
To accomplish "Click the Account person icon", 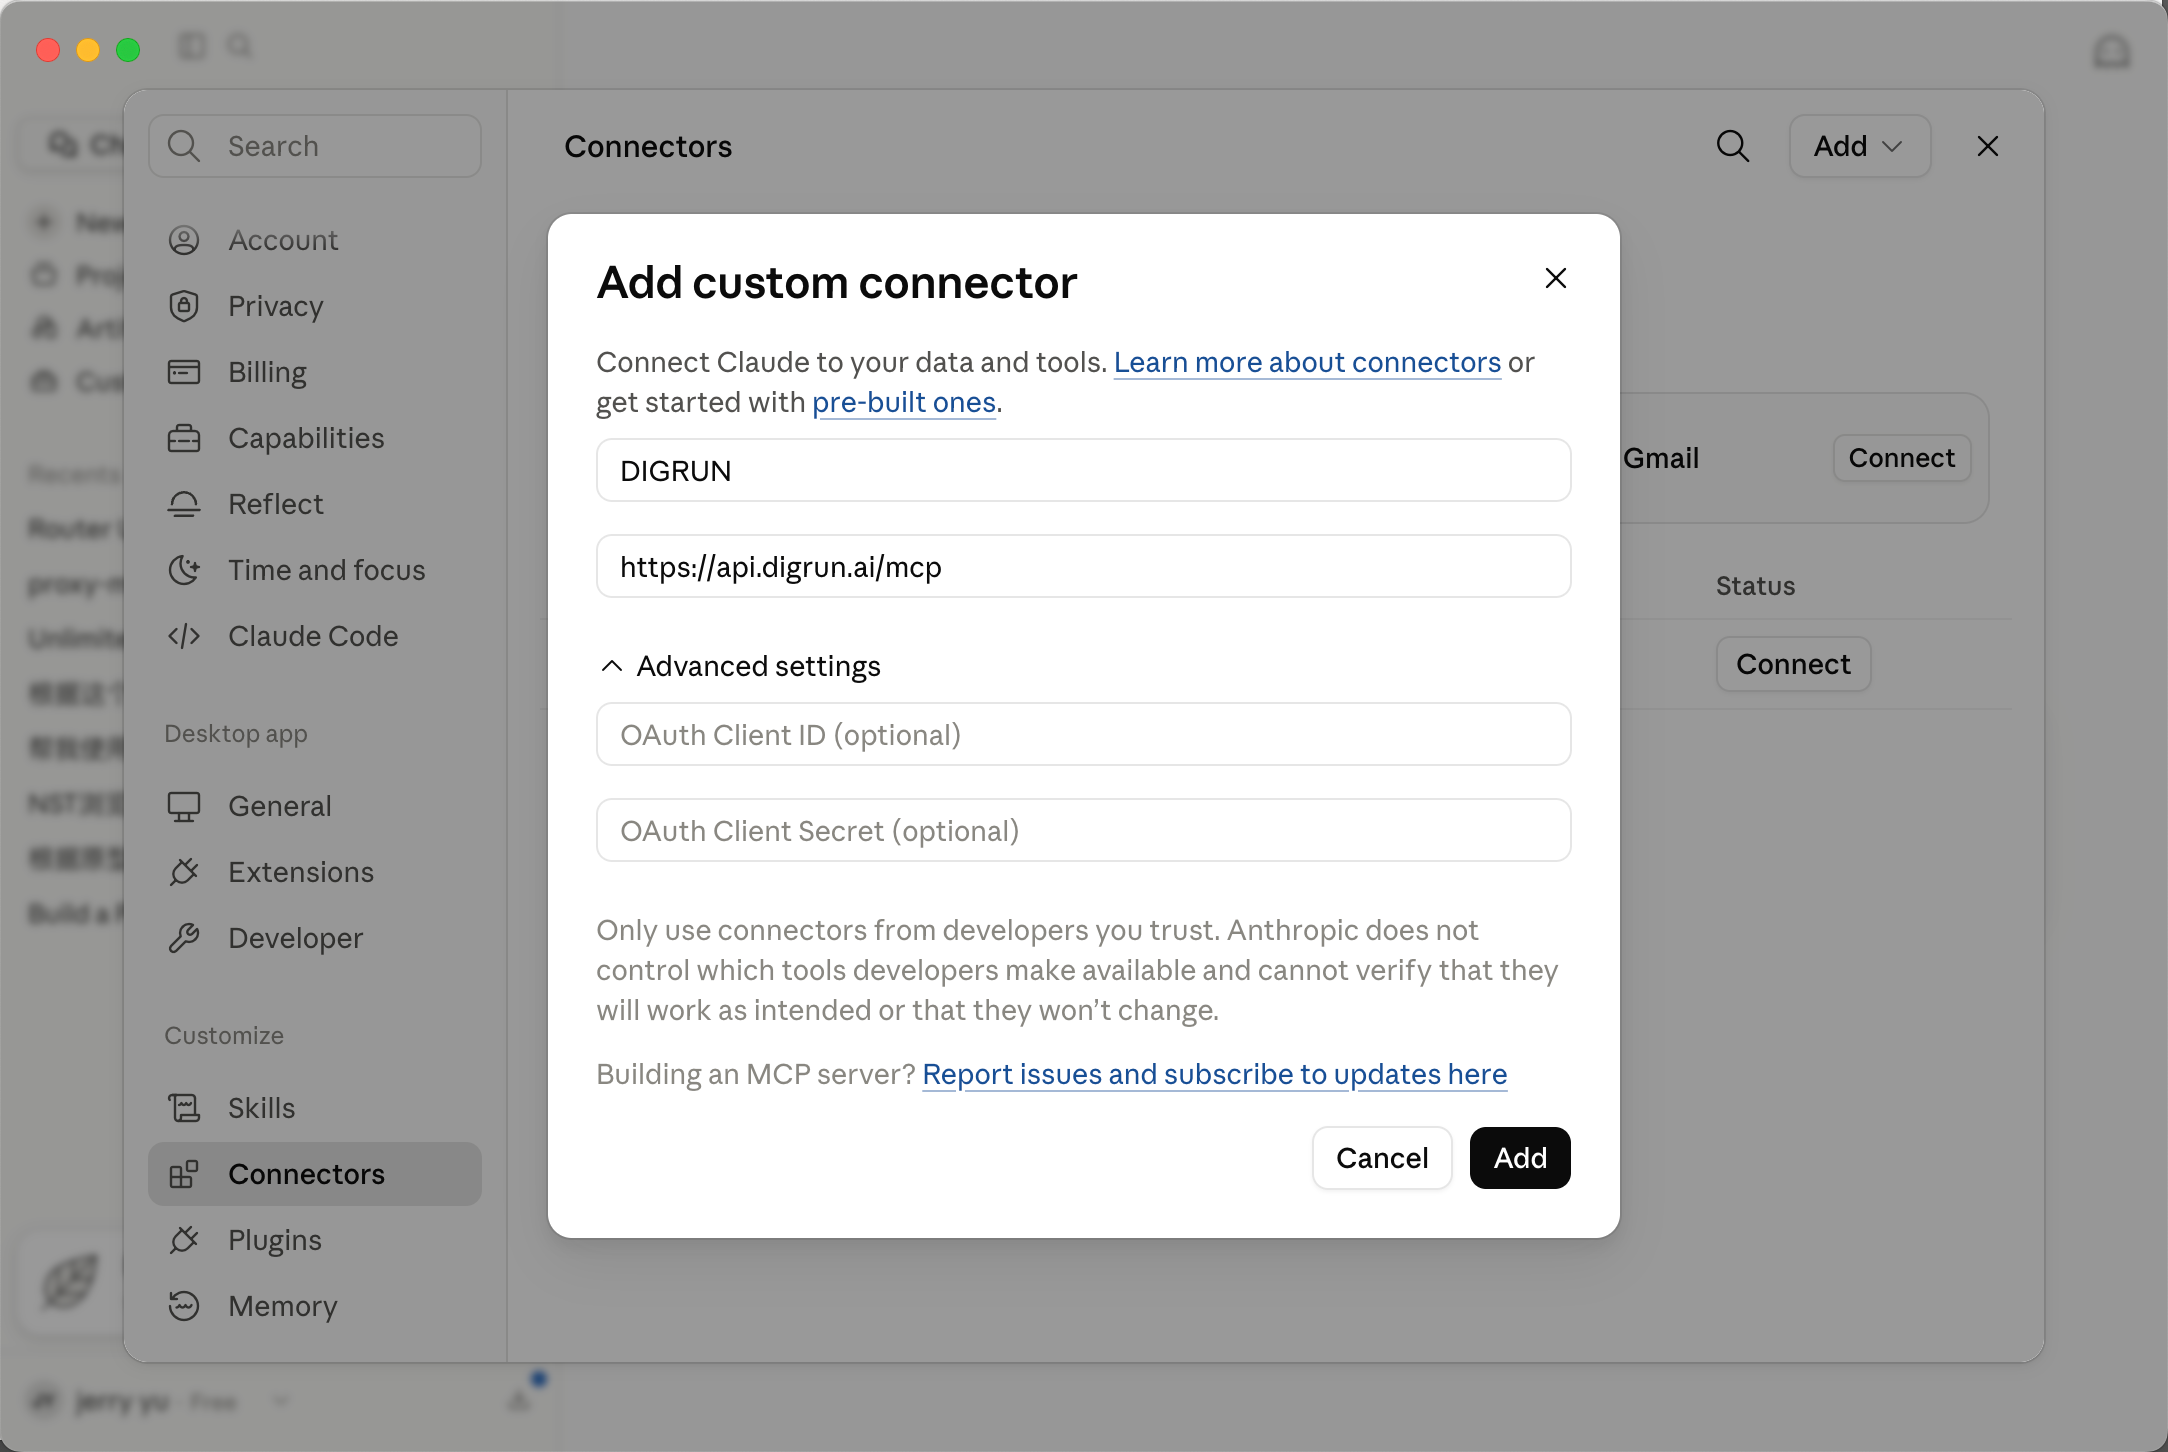I will pos(184,240).
